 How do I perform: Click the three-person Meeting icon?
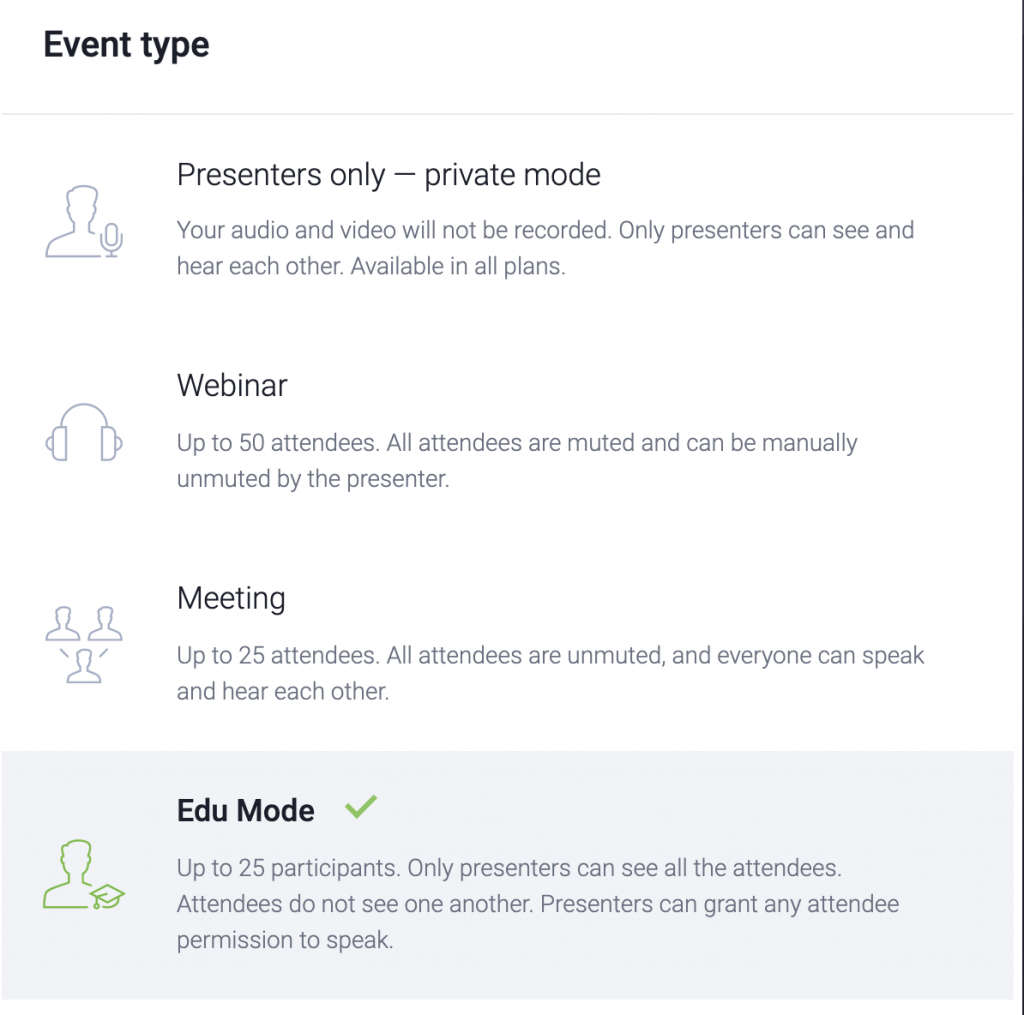click(x=84, y=645)
